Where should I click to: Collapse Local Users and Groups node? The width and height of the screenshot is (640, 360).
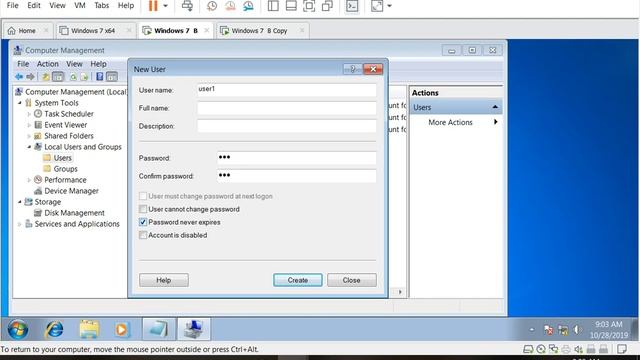29,147
